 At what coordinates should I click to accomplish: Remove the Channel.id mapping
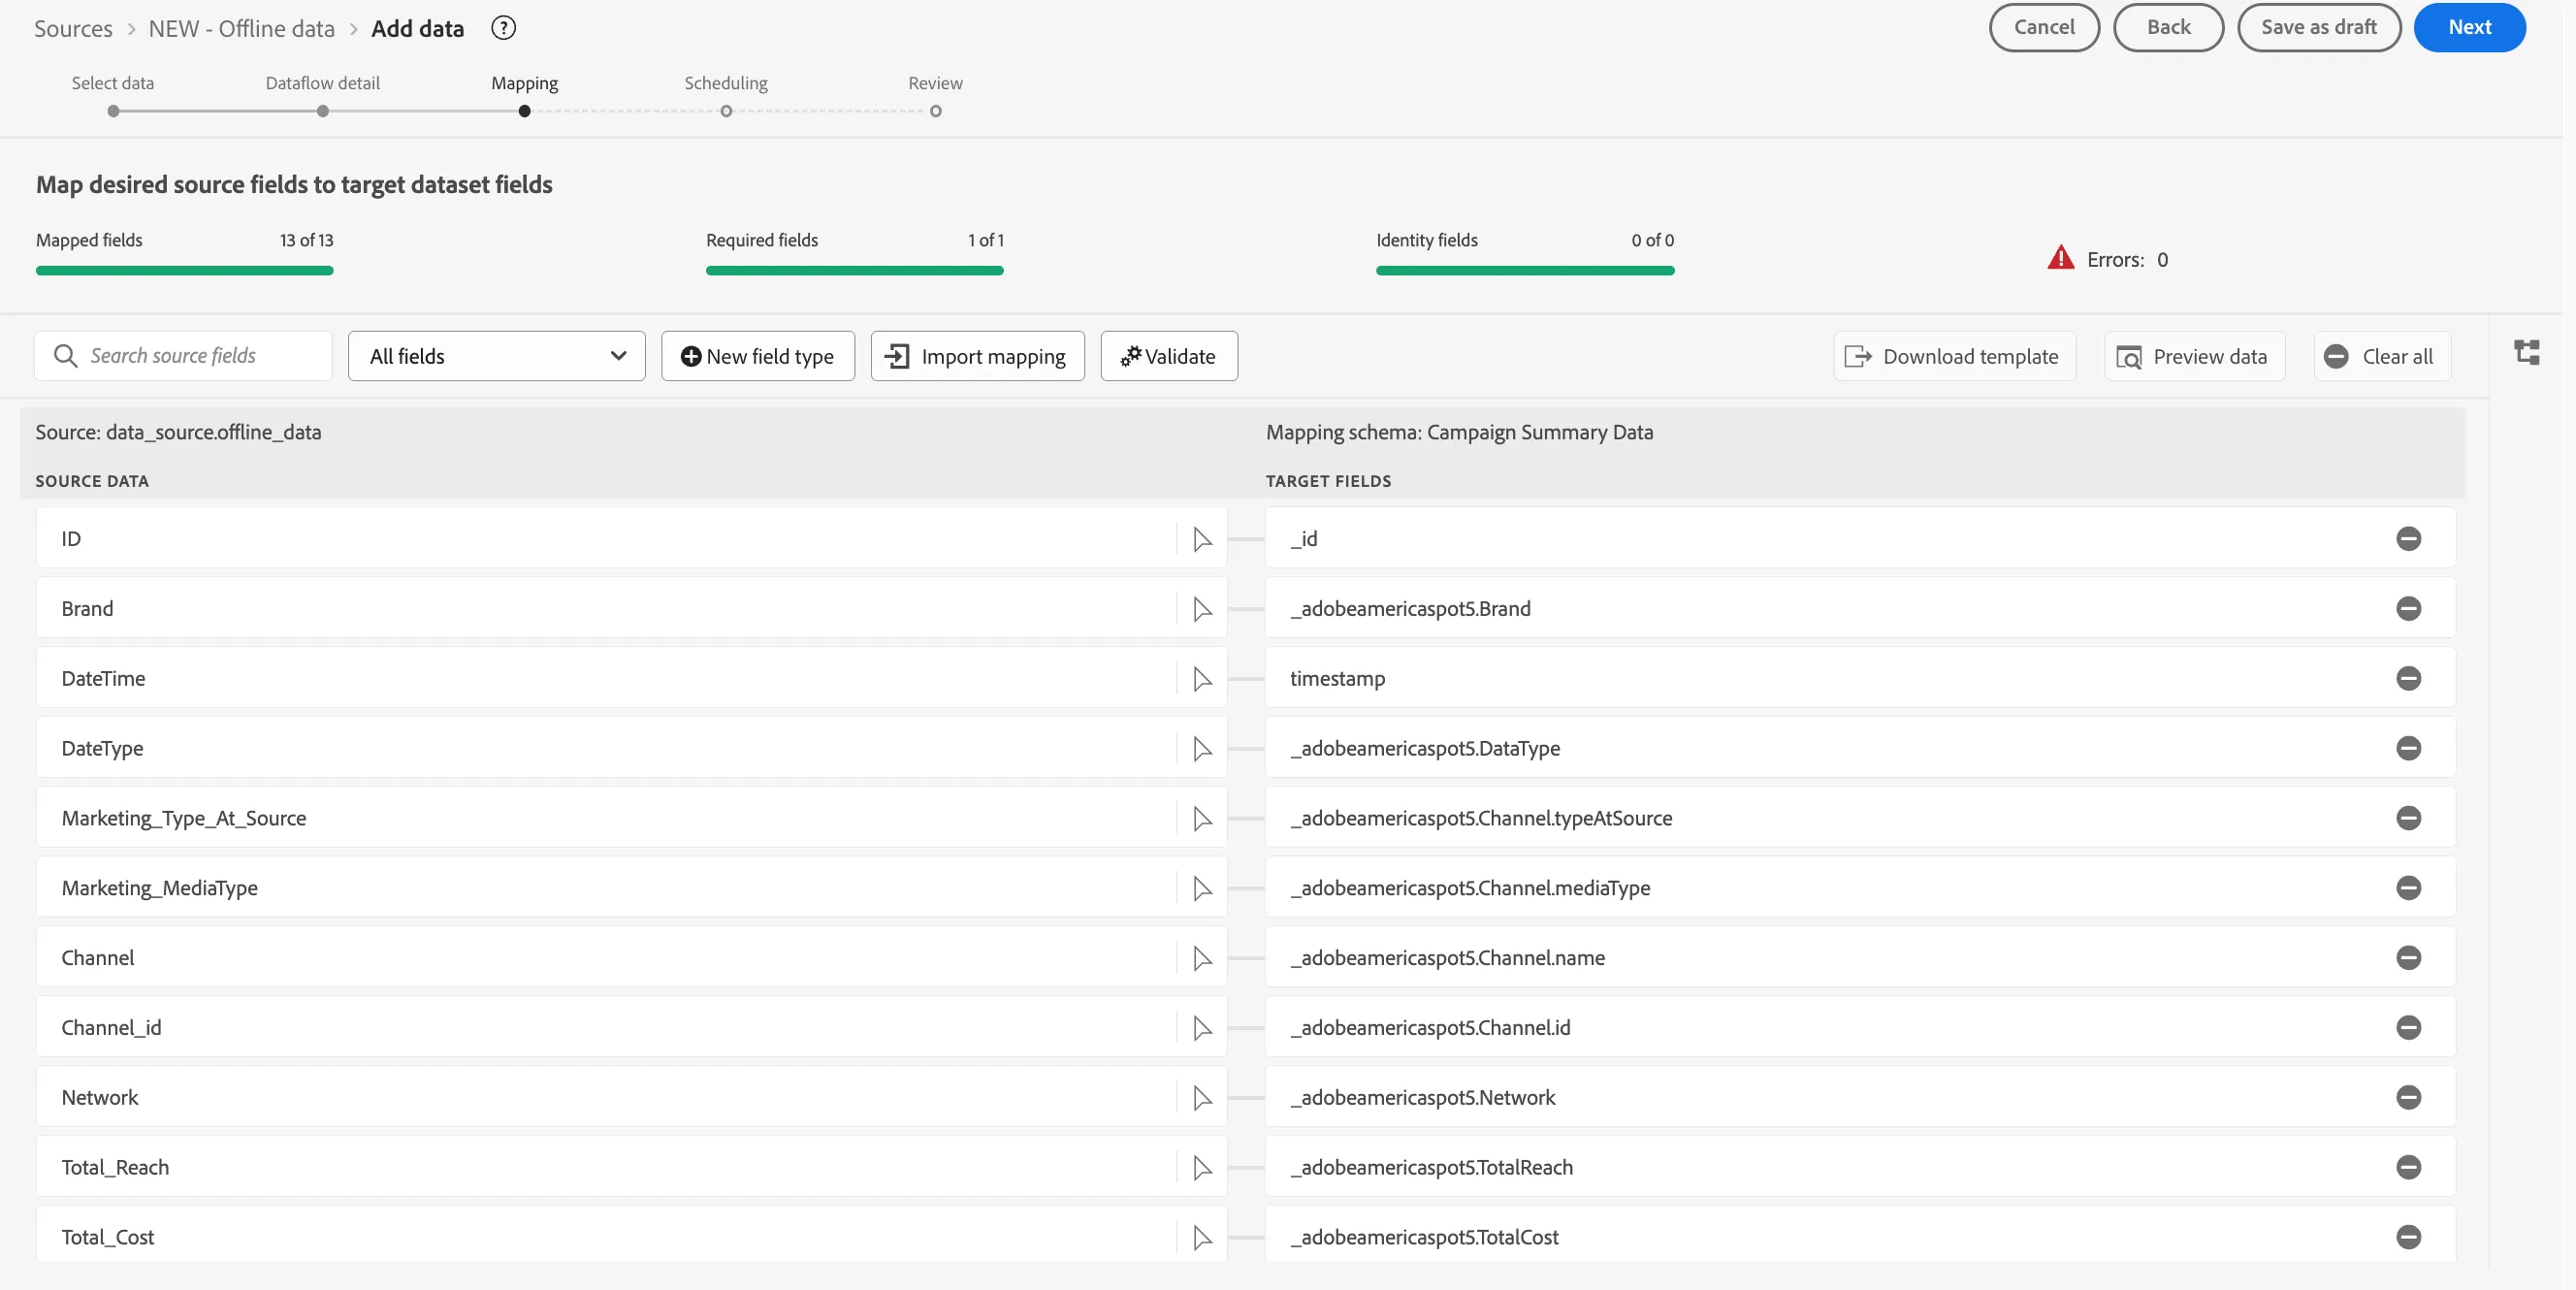pyautogui.click(x=2408, y=1028)
